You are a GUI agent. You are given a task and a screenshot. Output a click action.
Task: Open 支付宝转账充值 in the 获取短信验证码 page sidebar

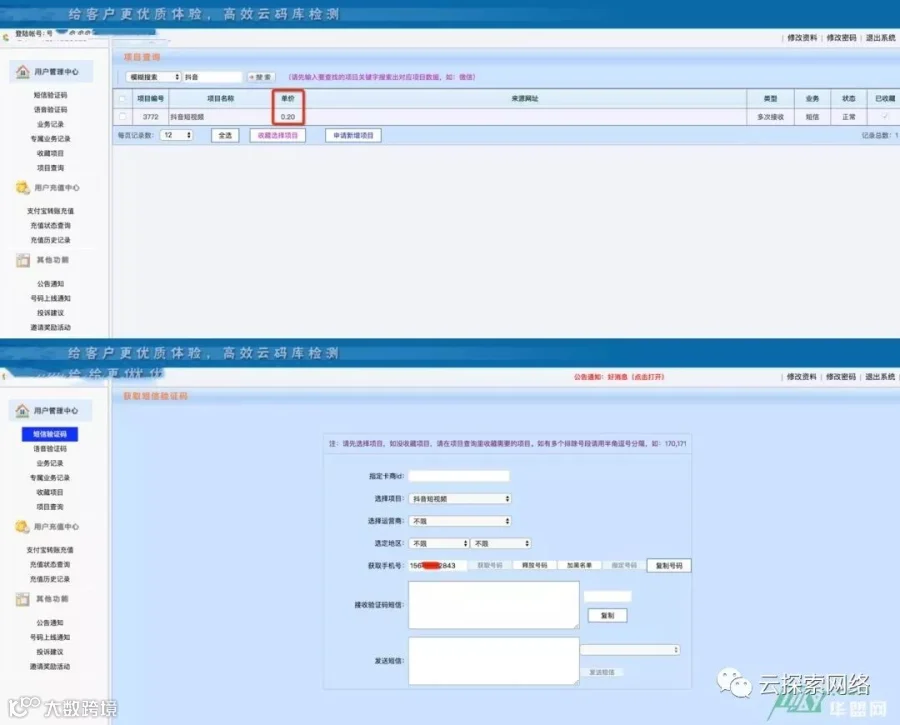click(x=49, y=550)
